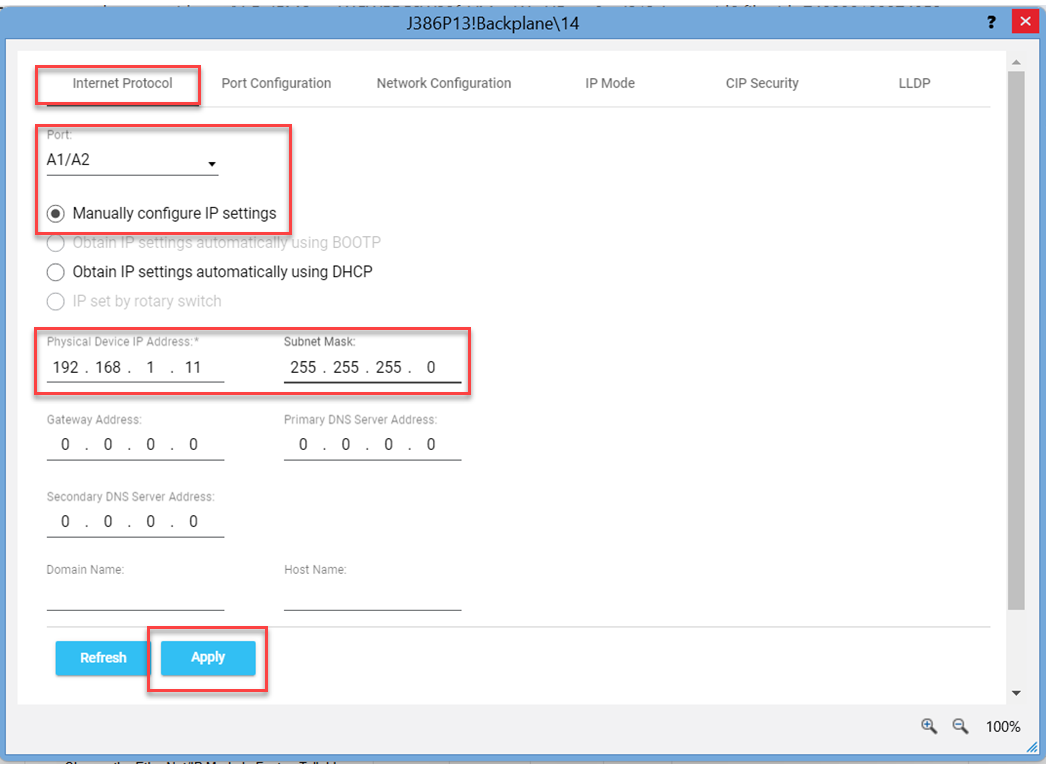Click the zoom out magnifier icon
Image resolution: width=1046 pixels, height=766 pixels.
pos(959,727)
